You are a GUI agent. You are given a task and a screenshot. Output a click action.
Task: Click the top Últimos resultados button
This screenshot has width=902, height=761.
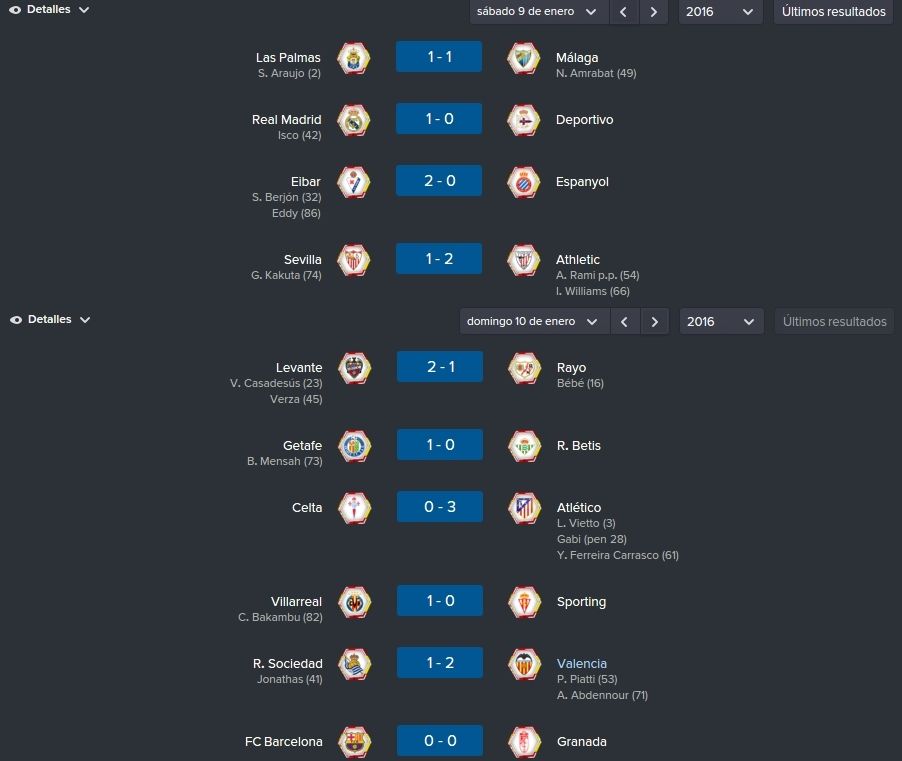point(834,12)
